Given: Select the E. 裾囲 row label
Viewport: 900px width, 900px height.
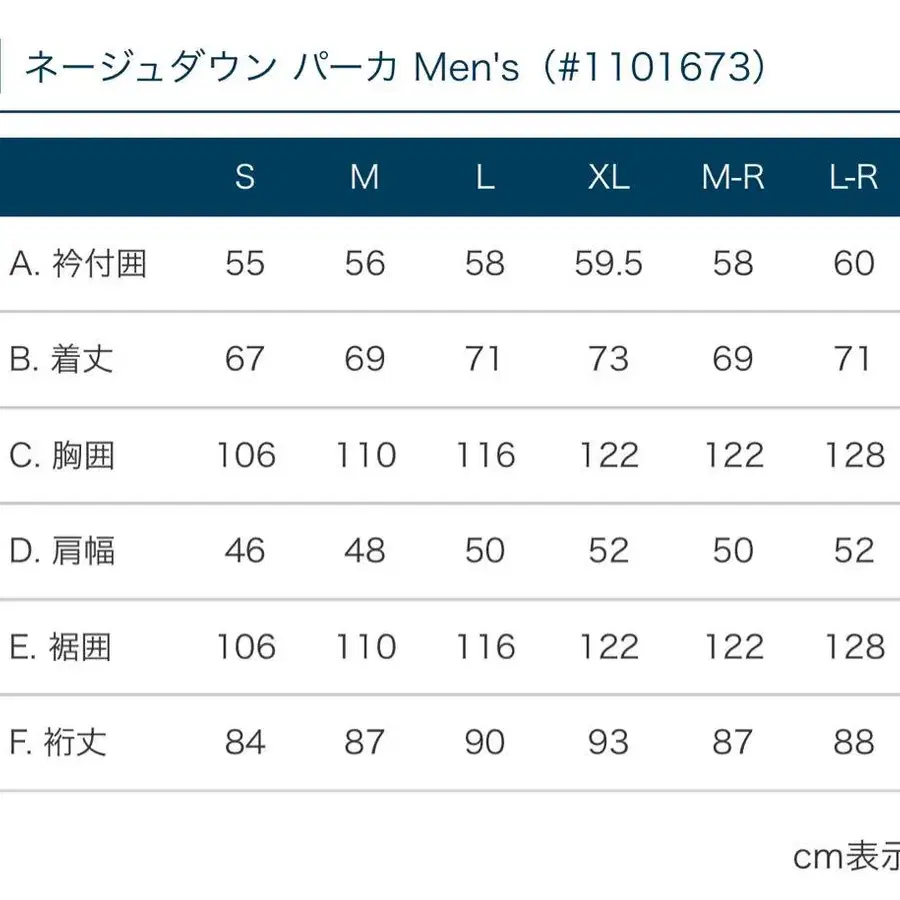Looking at the screenshot, I should (x=62, y=647).
